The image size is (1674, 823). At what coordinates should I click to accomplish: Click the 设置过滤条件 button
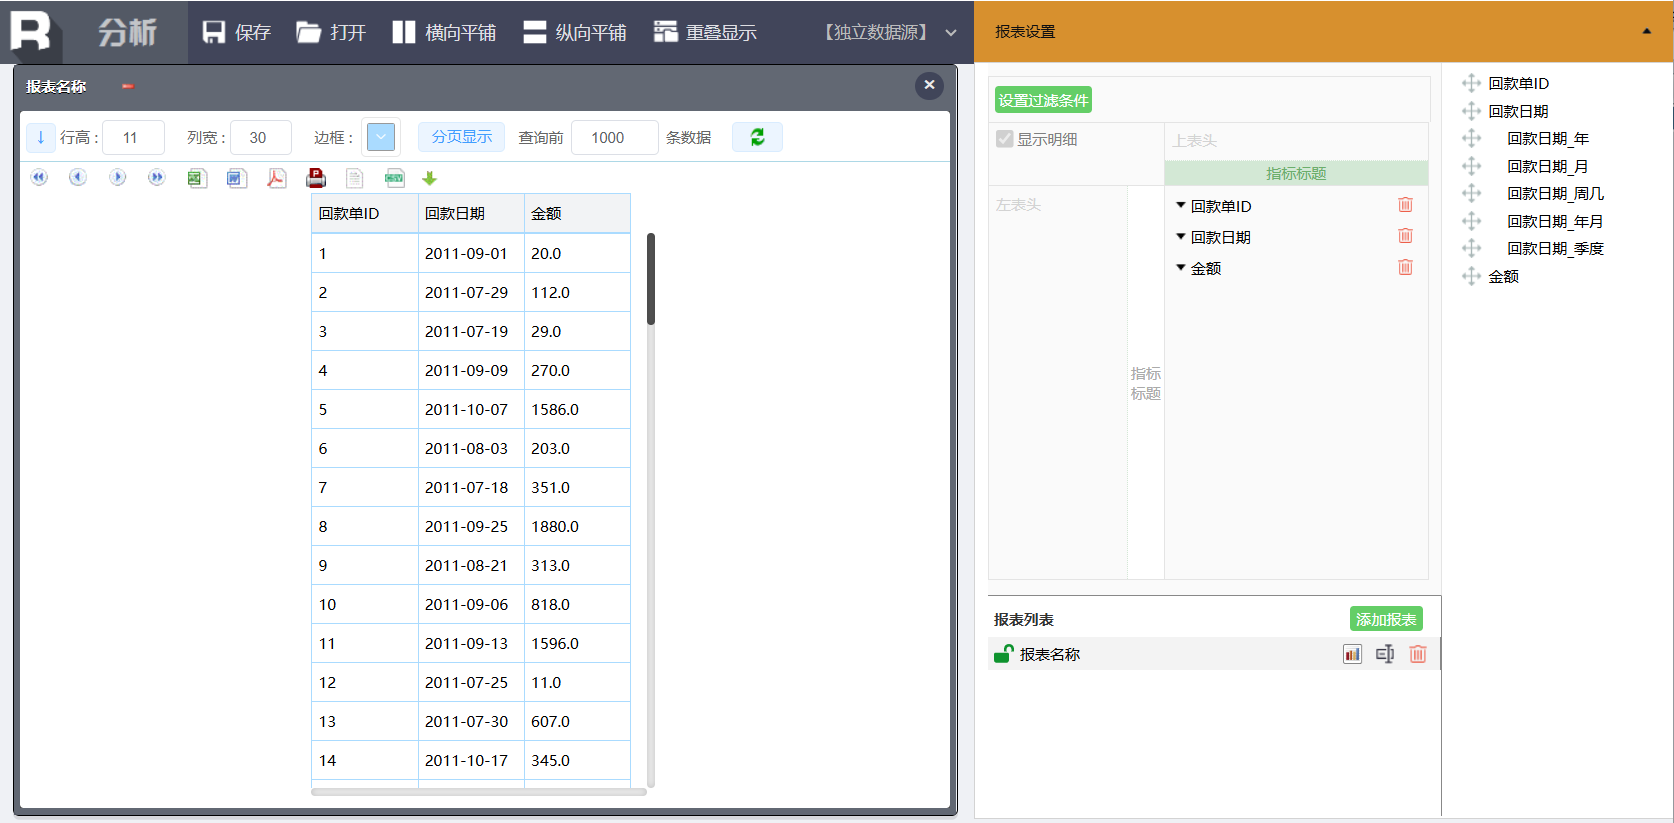point(1043,100)
